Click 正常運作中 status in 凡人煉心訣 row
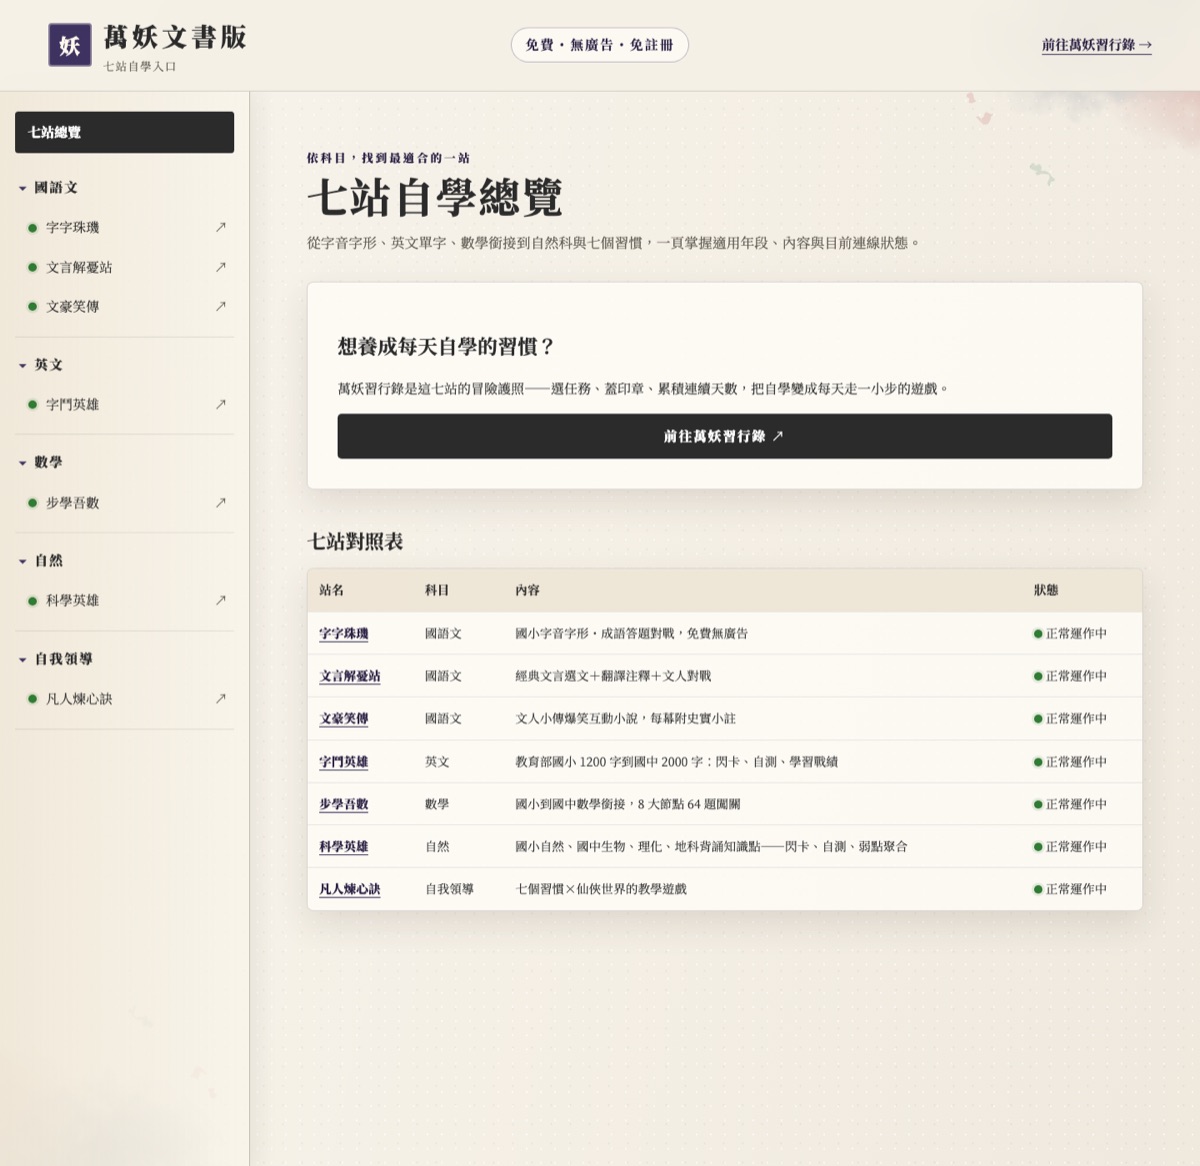Viewport: 1200px width, 1166px height. click(1070, 889)
